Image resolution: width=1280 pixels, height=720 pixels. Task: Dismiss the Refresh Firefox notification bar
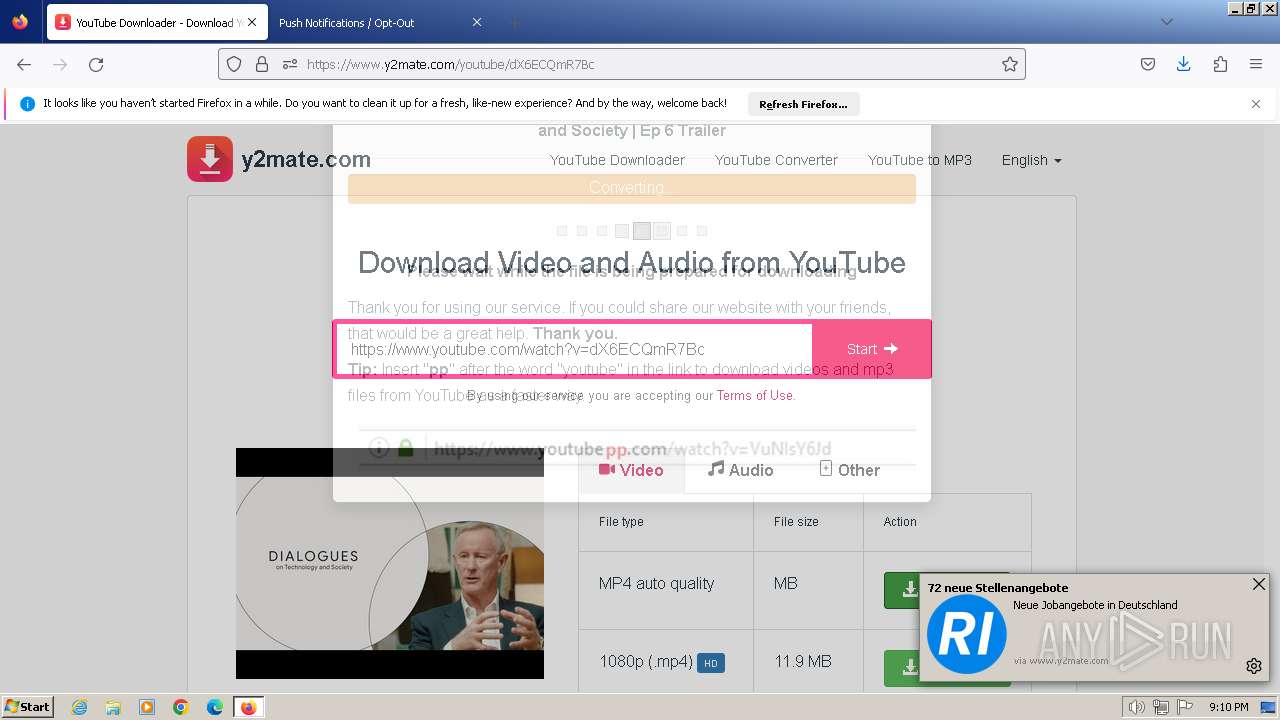point(1256,104)
